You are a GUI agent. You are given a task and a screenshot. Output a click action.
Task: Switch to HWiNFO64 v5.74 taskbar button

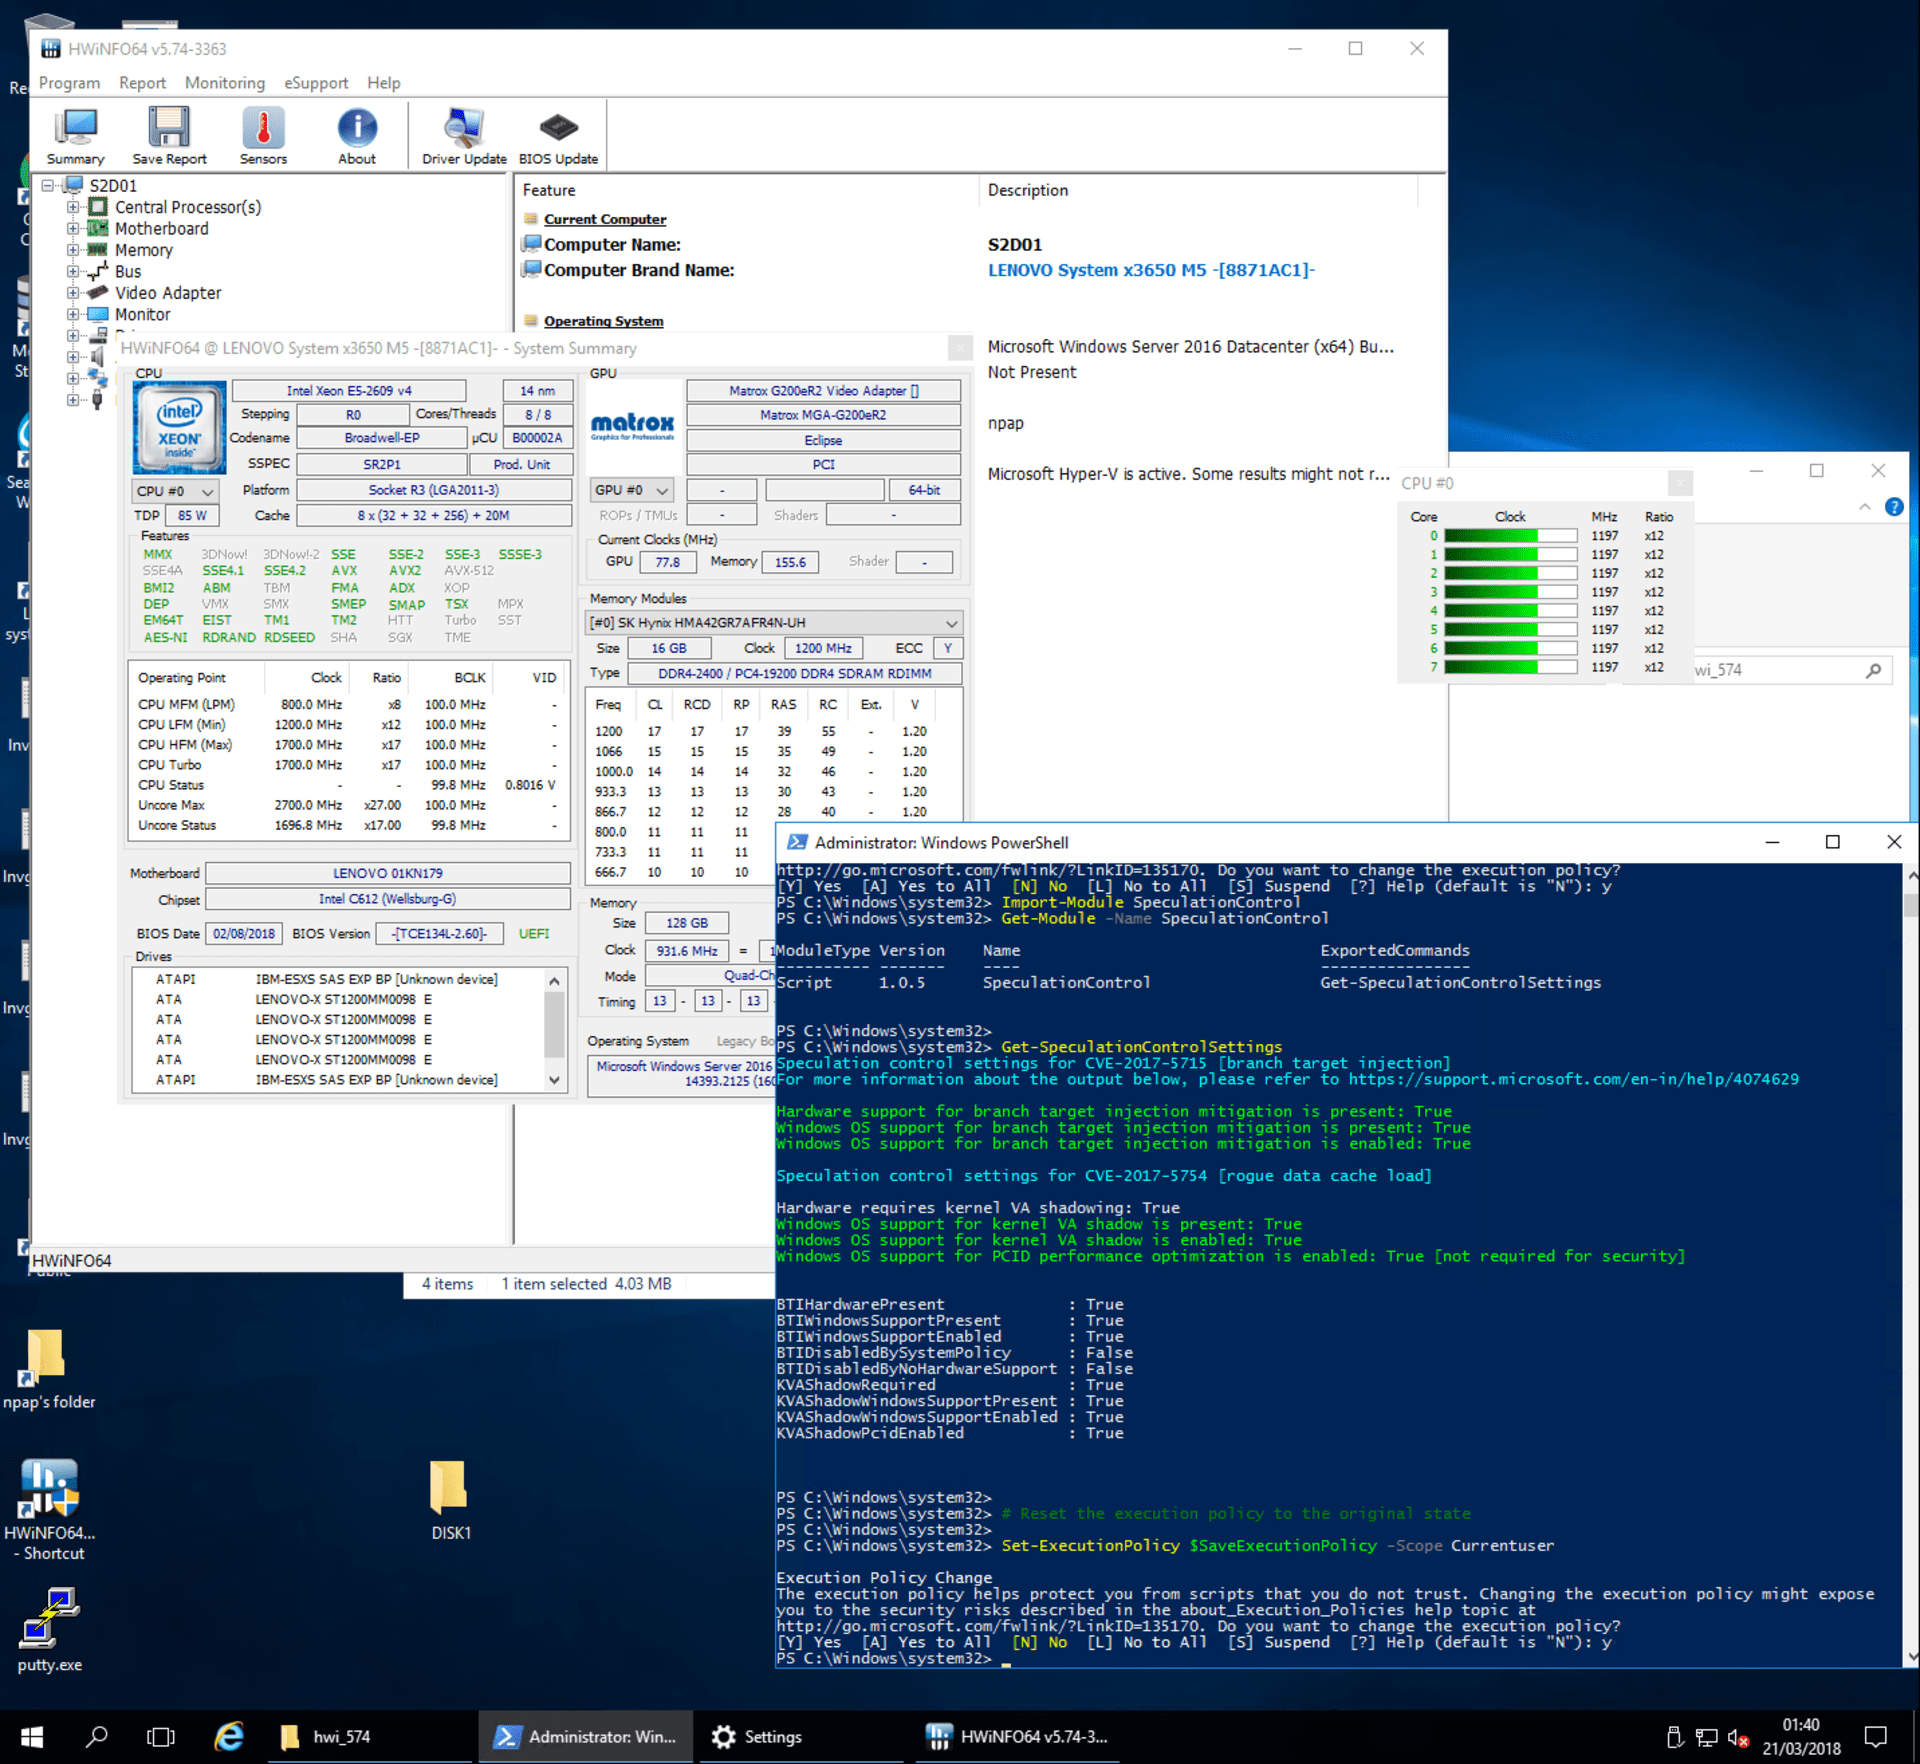[1016, 1738]
